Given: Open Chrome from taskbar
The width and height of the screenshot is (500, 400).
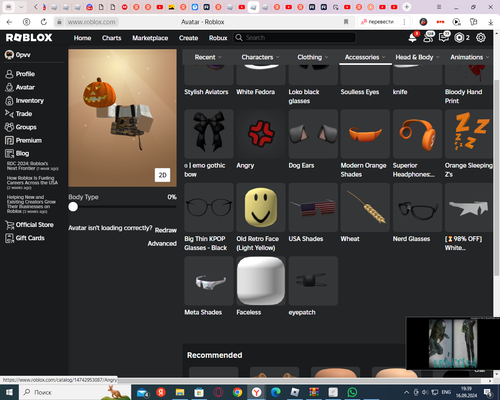Looking at the screenshot, I should pos(237,392).
